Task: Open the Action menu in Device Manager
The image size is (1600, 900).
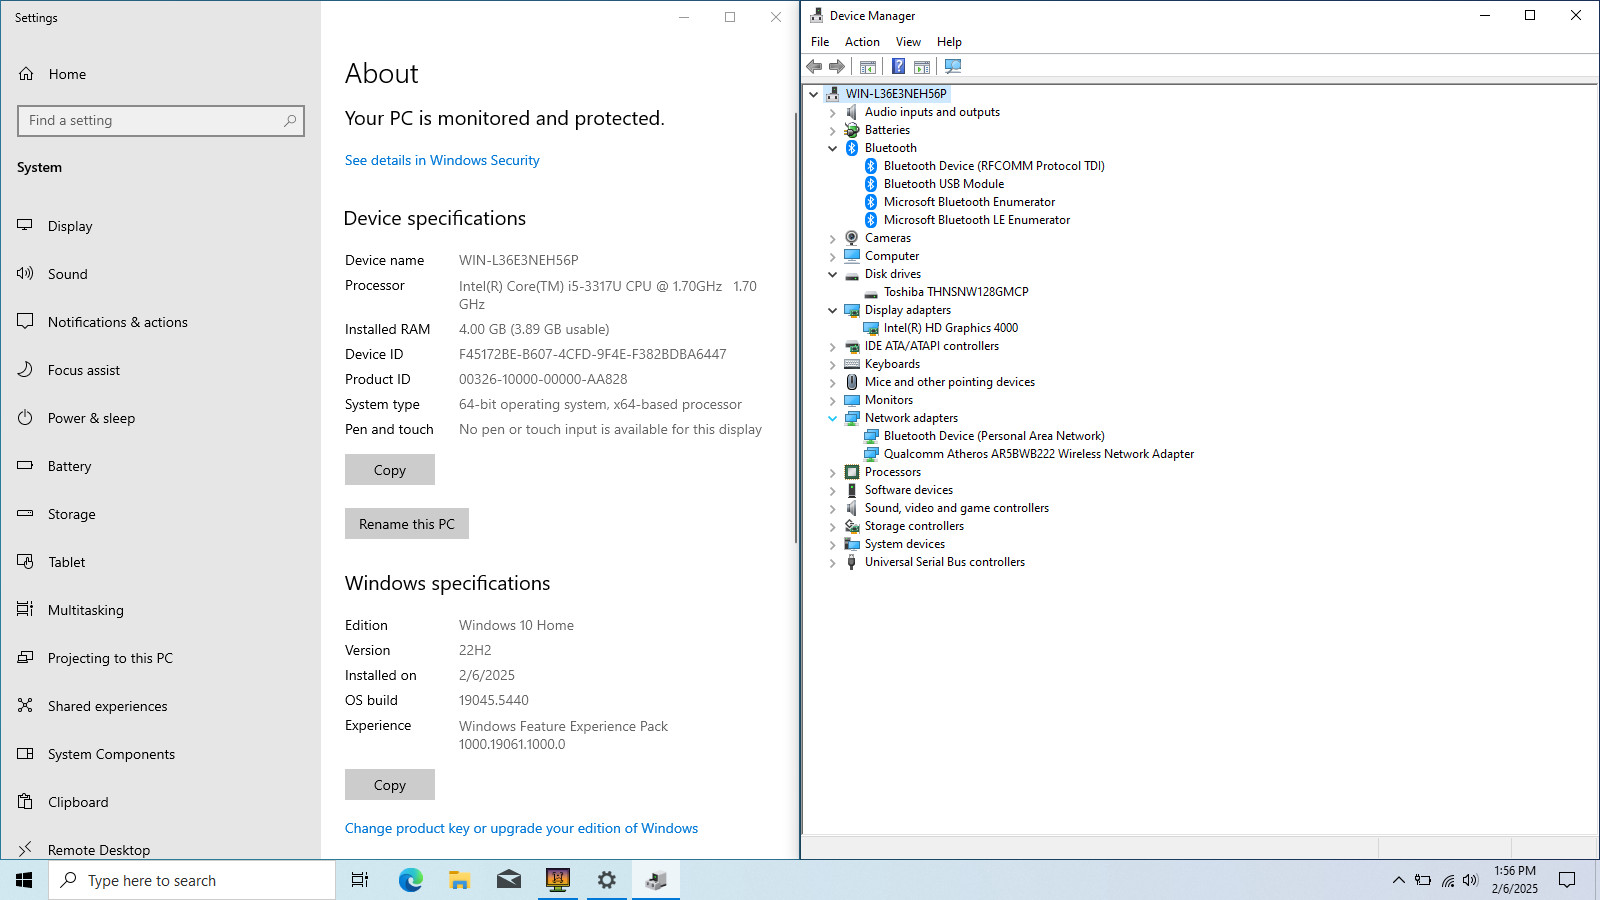Action: pos(862,42)
